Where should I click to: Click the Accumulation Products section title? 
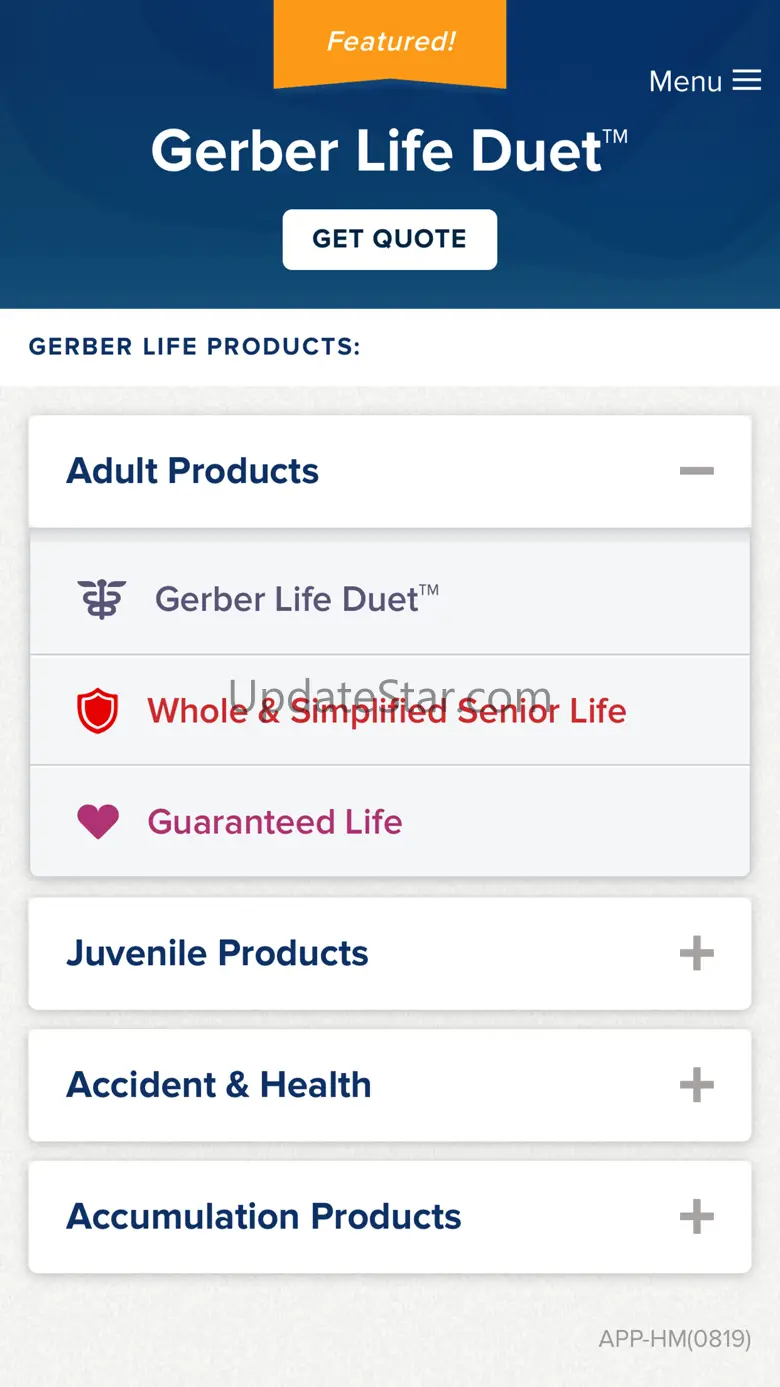[264, 1217]
